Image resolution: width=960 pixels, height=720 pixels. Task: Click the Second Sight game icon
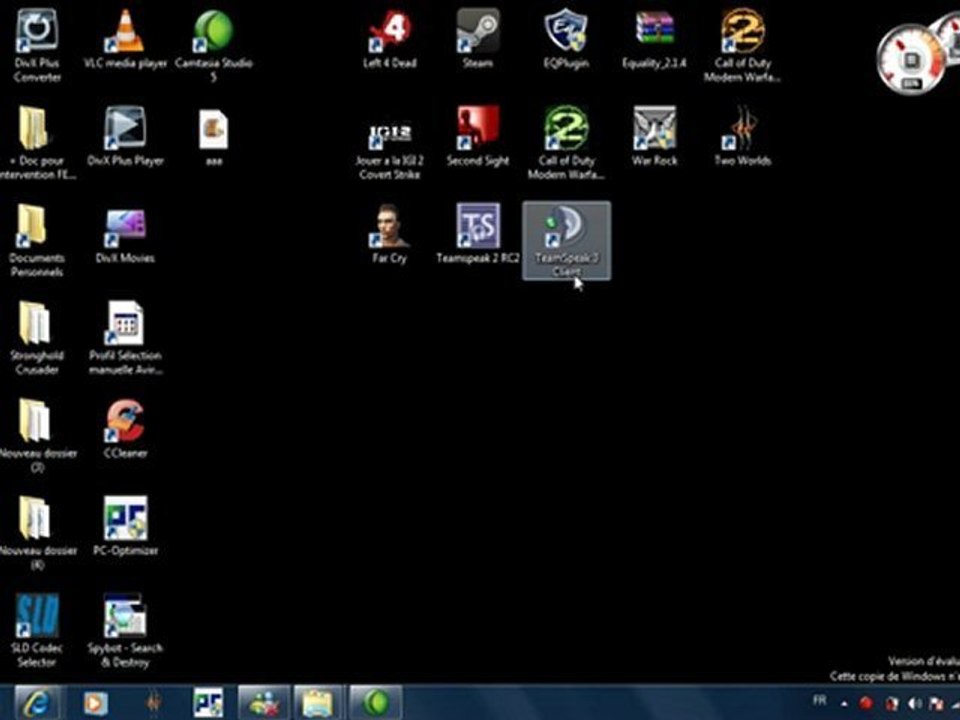[478, 136]
